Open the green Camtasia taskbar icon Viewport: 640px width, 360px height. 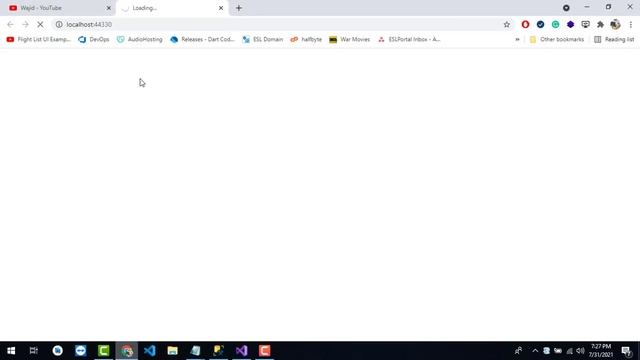point(104,351)
